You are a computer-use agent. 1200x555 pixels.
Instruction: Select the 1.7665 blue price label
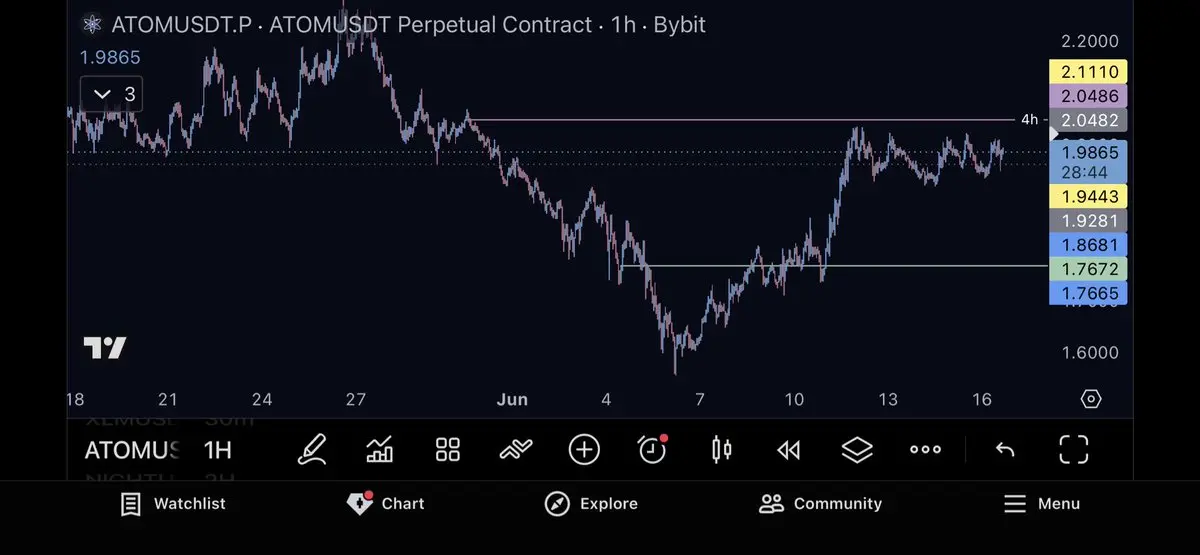1088,293
